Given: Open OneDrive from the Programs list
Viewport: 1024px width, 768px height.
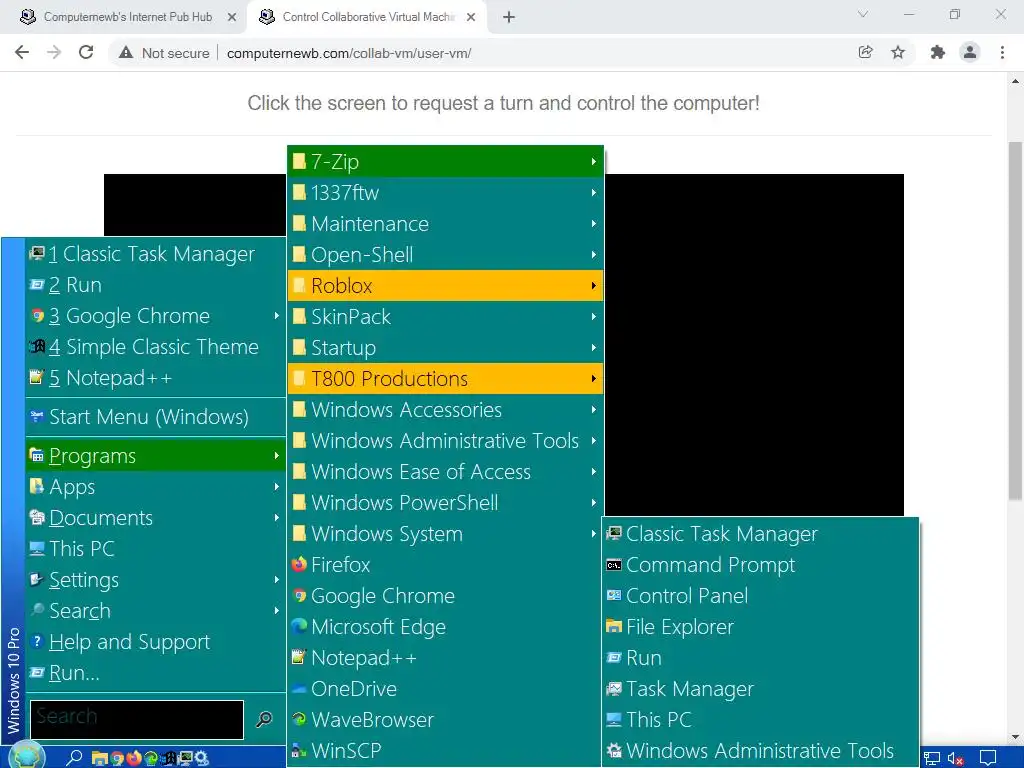Looking at the screenshot, I should point(445,689).
